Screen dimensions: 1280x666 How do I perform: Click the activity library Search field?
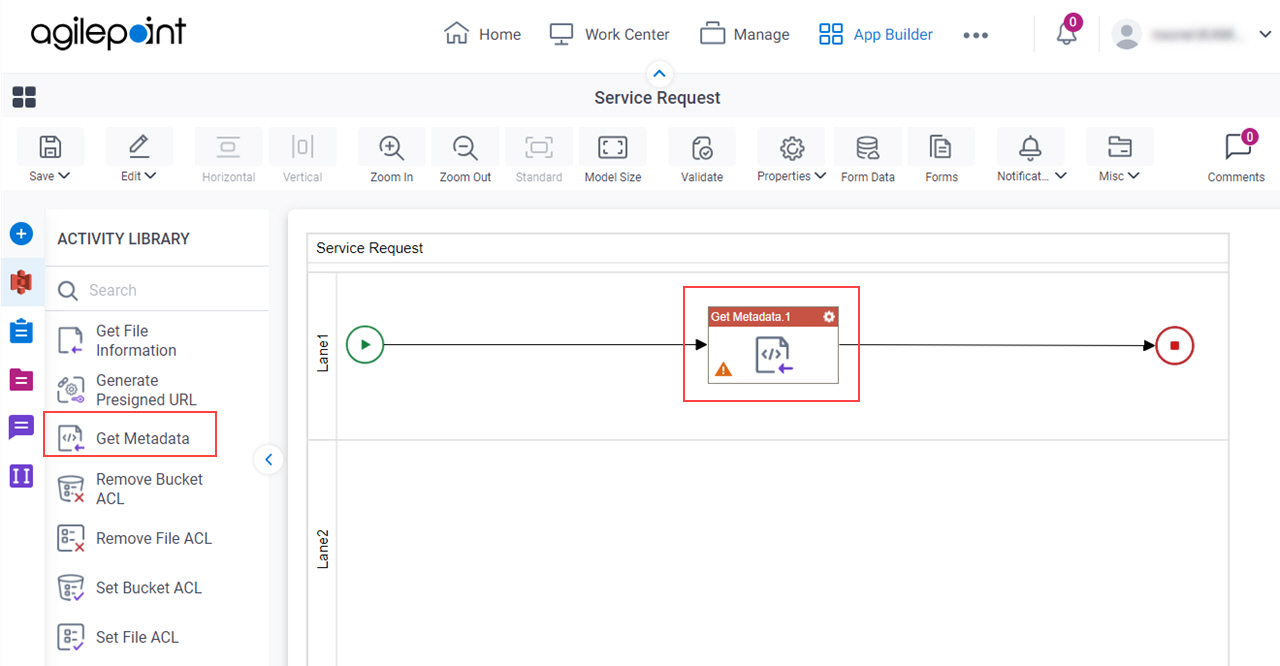[x=158, y=290]
